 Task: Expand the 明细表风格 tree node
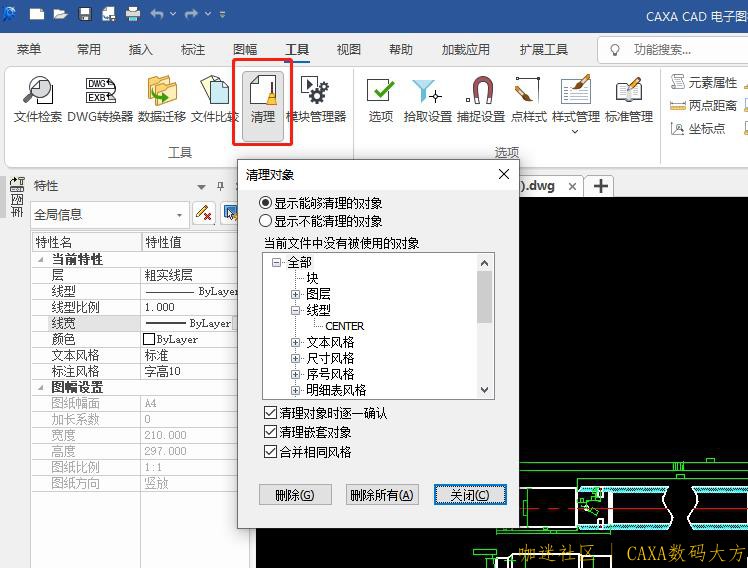pos(295,390)
